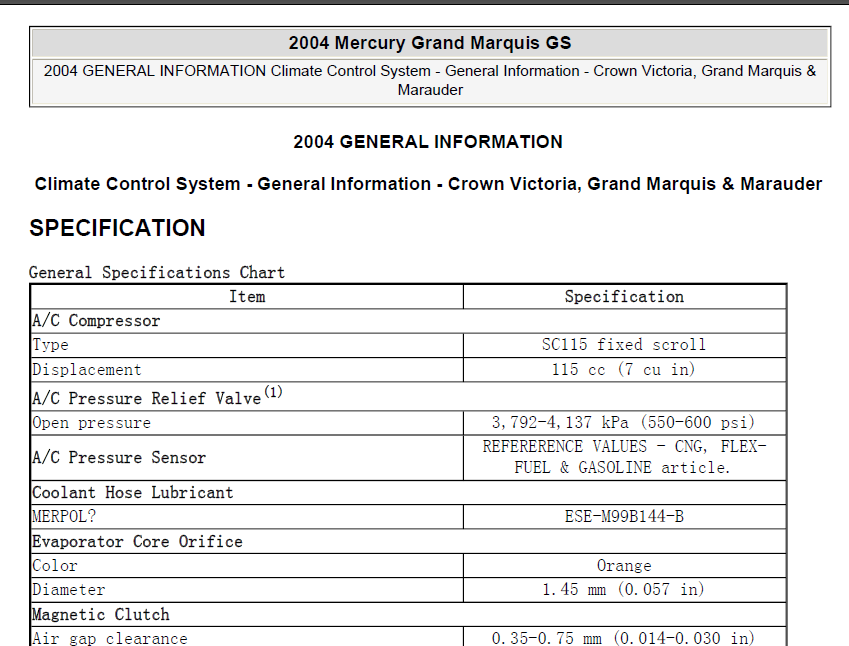Click header subtitle '2004 GENERAL INFORMATION Climate Control System'
849x646 pixels.
[430, 80]
